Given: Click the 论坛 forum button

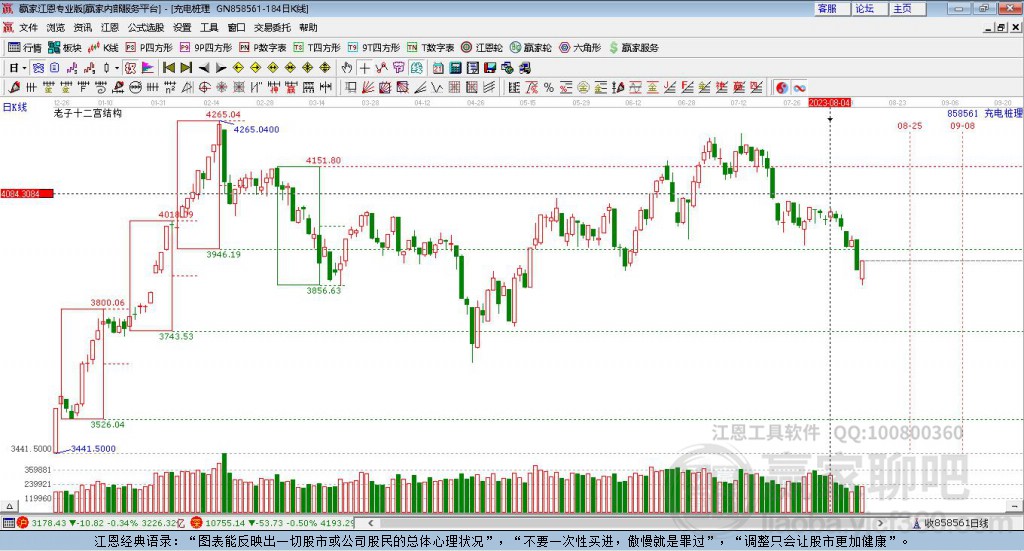Looking at the screenshot, I should pos(869,8).
